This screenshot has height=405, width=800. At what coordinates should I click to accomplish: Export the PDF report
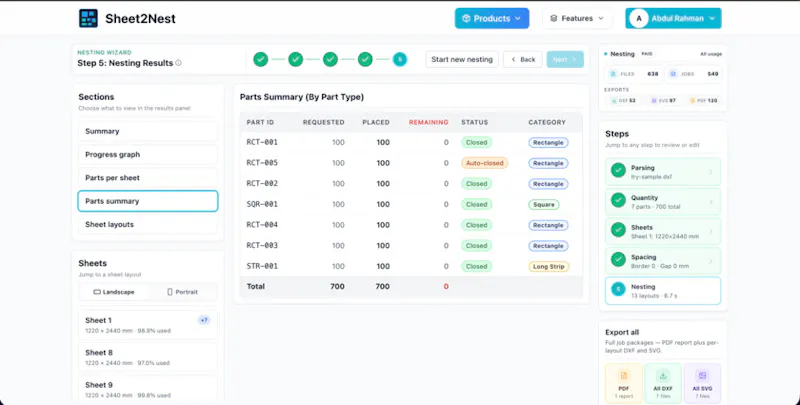[x=624, y=384]
